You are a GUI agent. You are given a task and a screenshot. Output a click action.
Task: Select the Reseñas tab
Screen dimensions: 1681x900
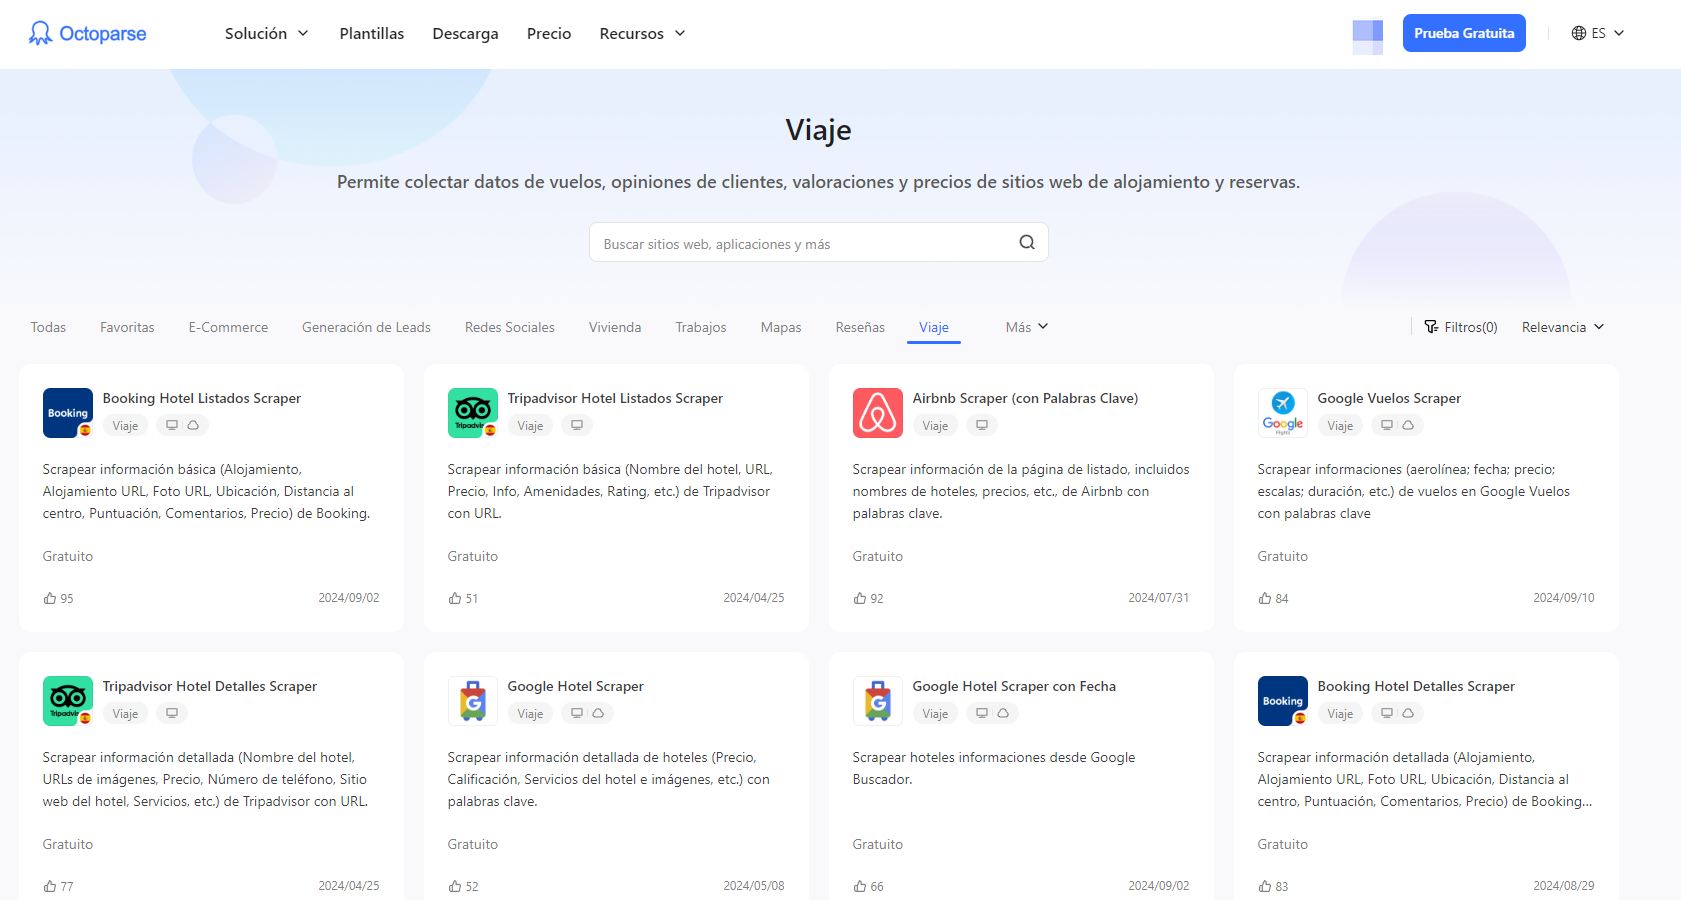coord(860,327)
